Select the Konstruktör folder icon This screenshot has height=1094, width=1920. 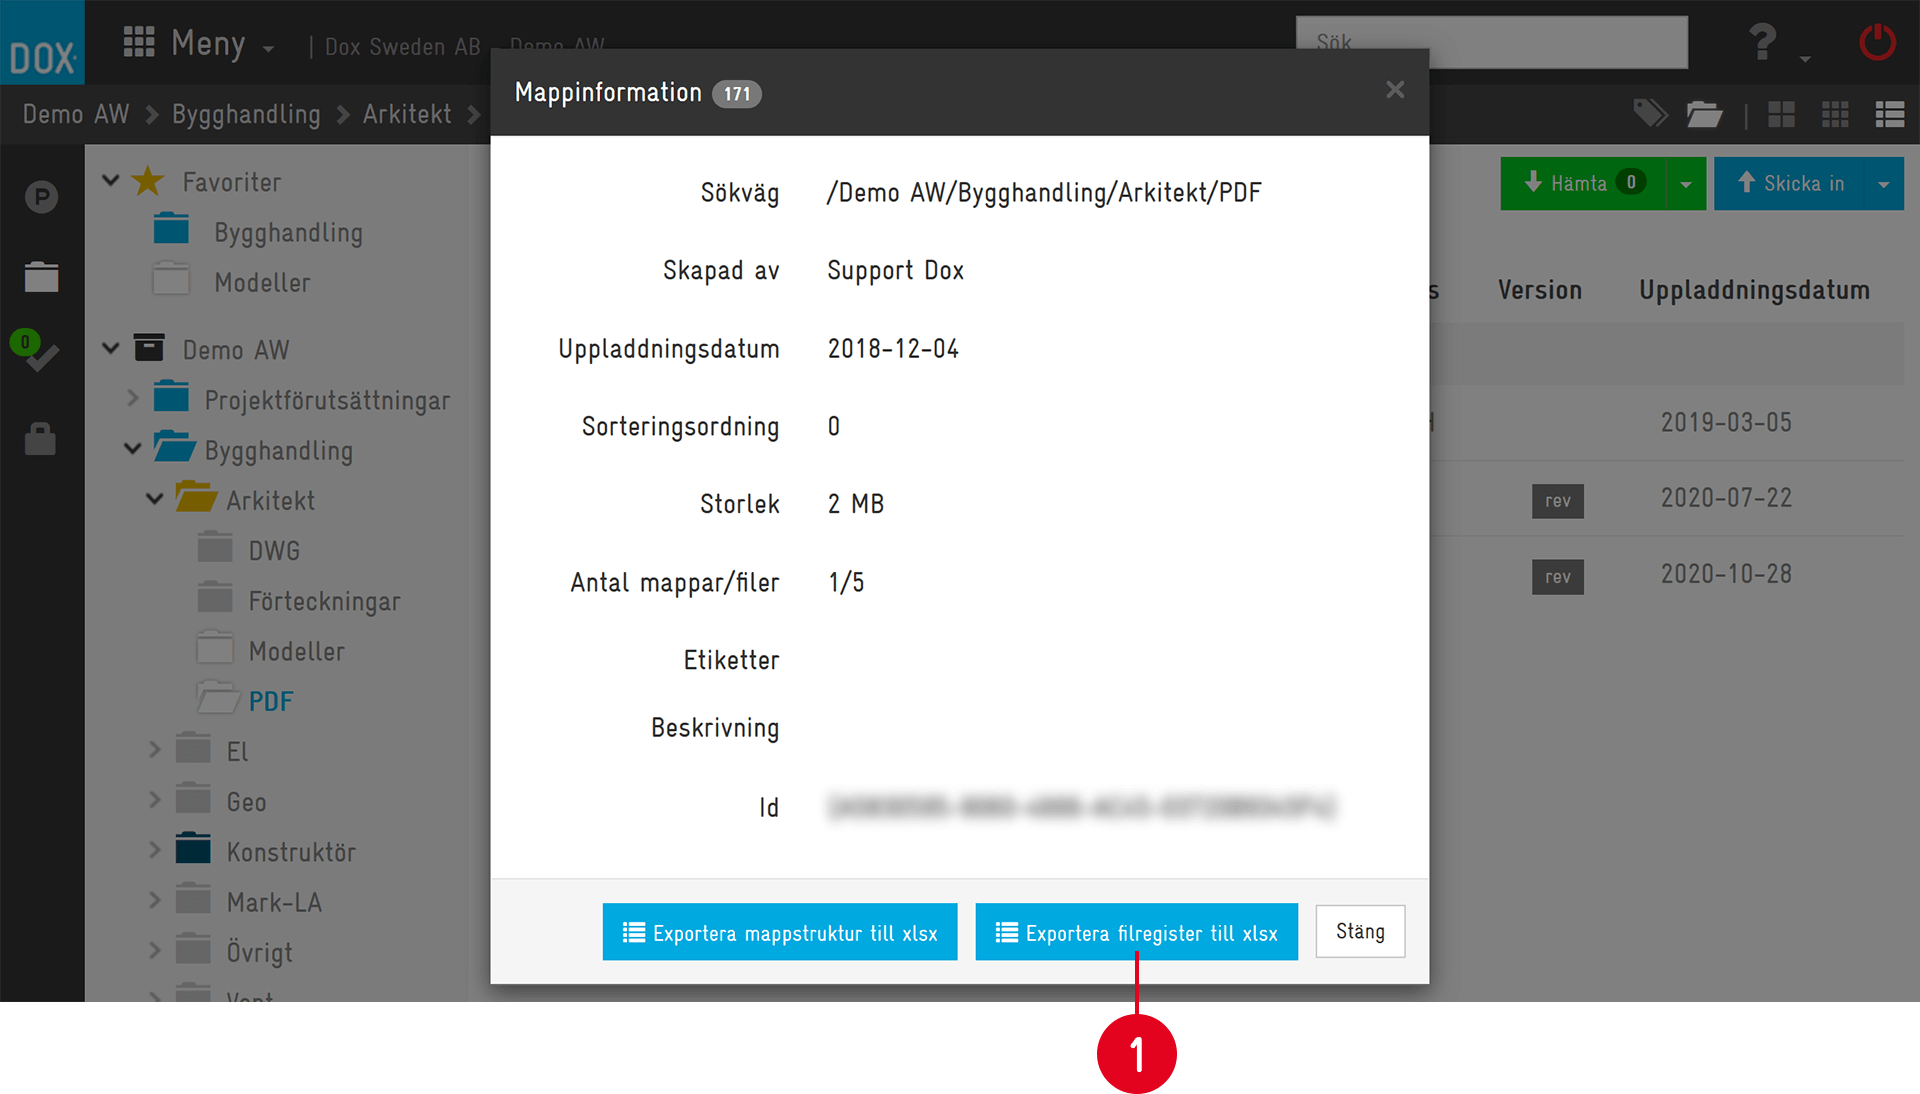pyautogui.click(x=193, y=848)
